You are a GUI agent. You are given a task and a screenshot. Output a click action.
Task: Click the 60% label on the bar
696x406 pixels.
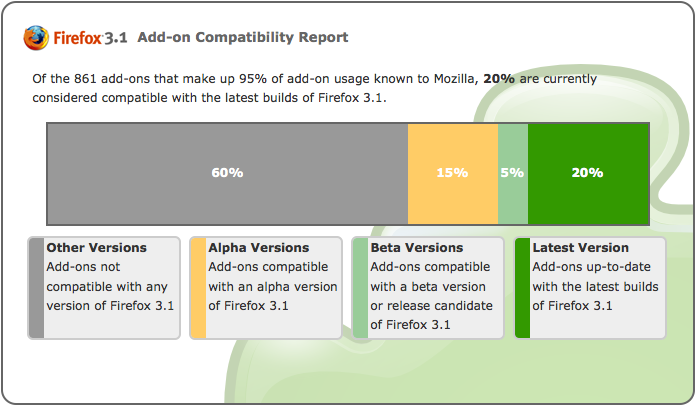227,173
